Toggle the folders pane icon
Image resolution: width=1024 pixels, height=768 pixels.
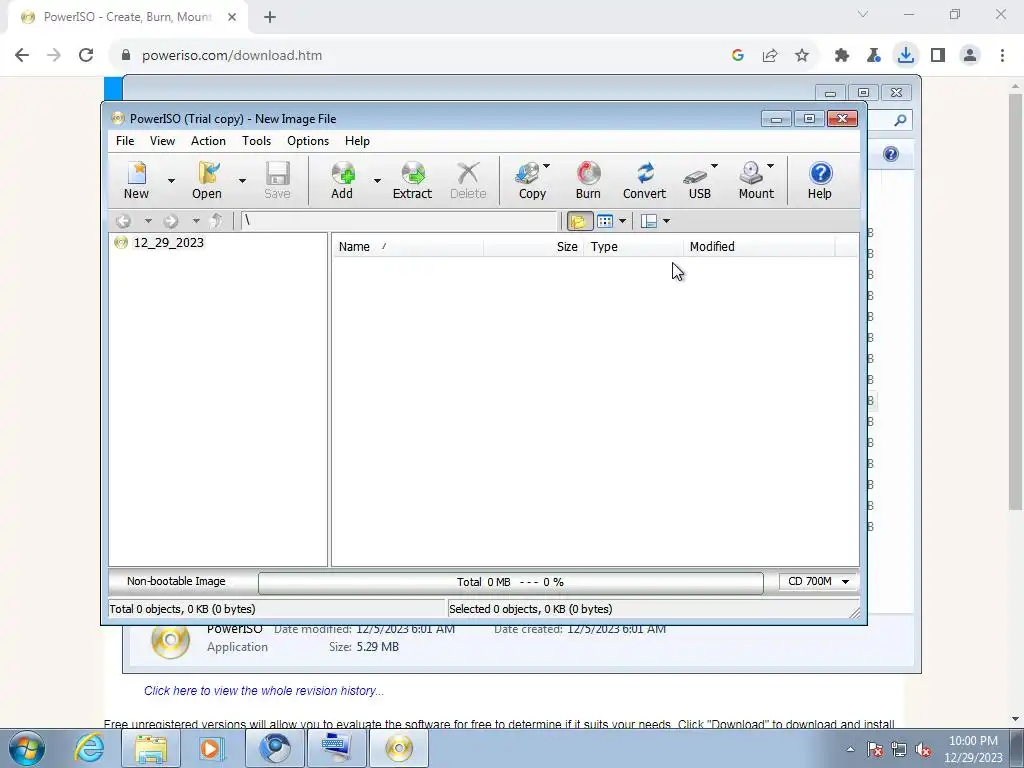point(579,221)
